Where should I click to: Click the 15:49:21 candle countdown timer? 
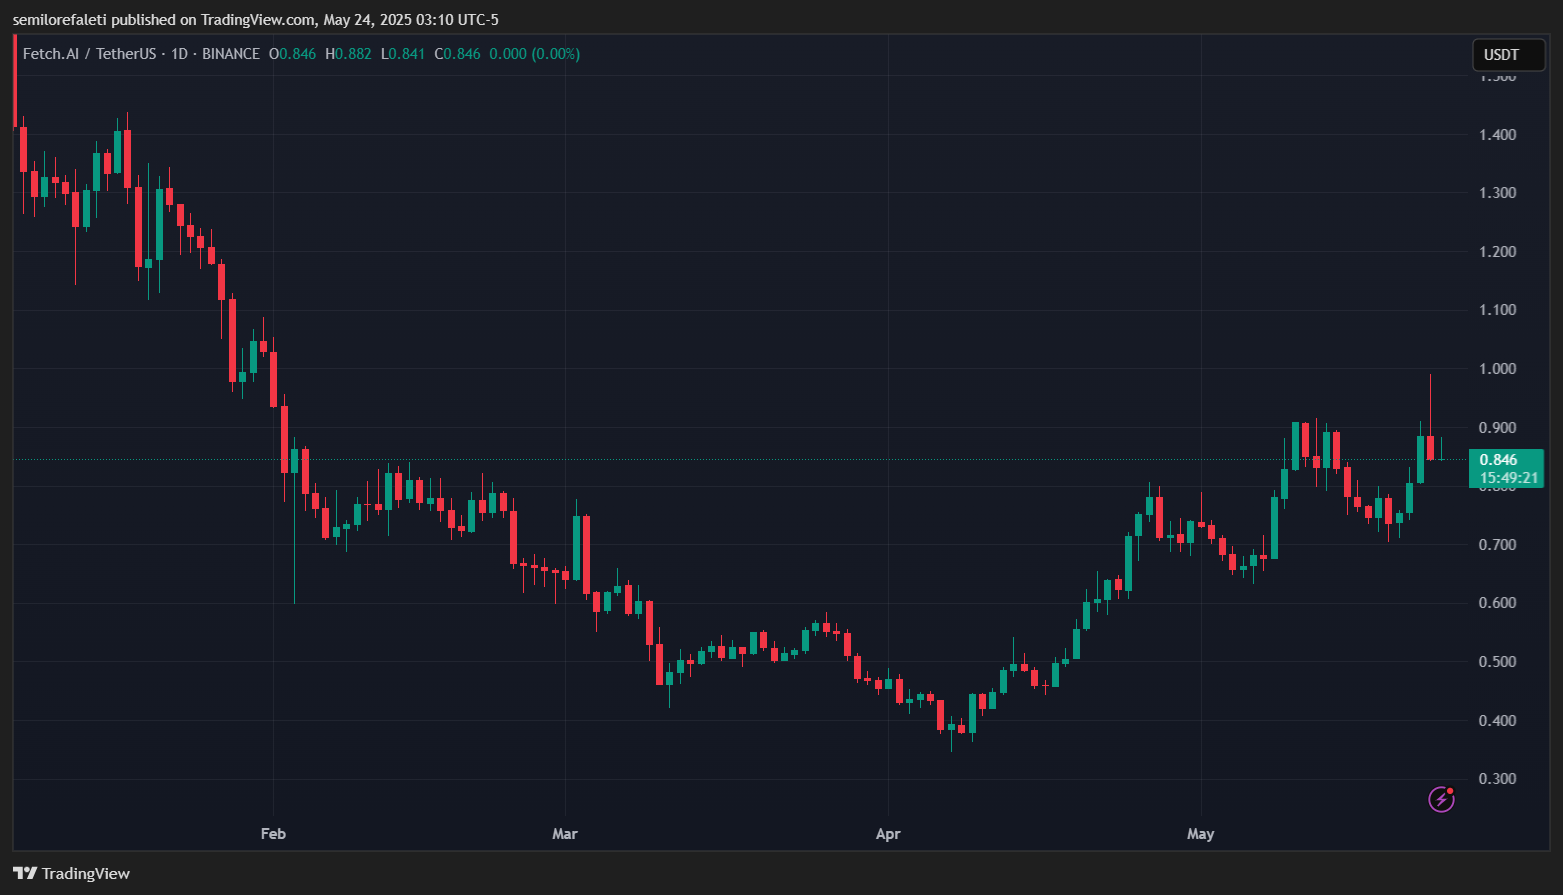(x=1508, y=478)
